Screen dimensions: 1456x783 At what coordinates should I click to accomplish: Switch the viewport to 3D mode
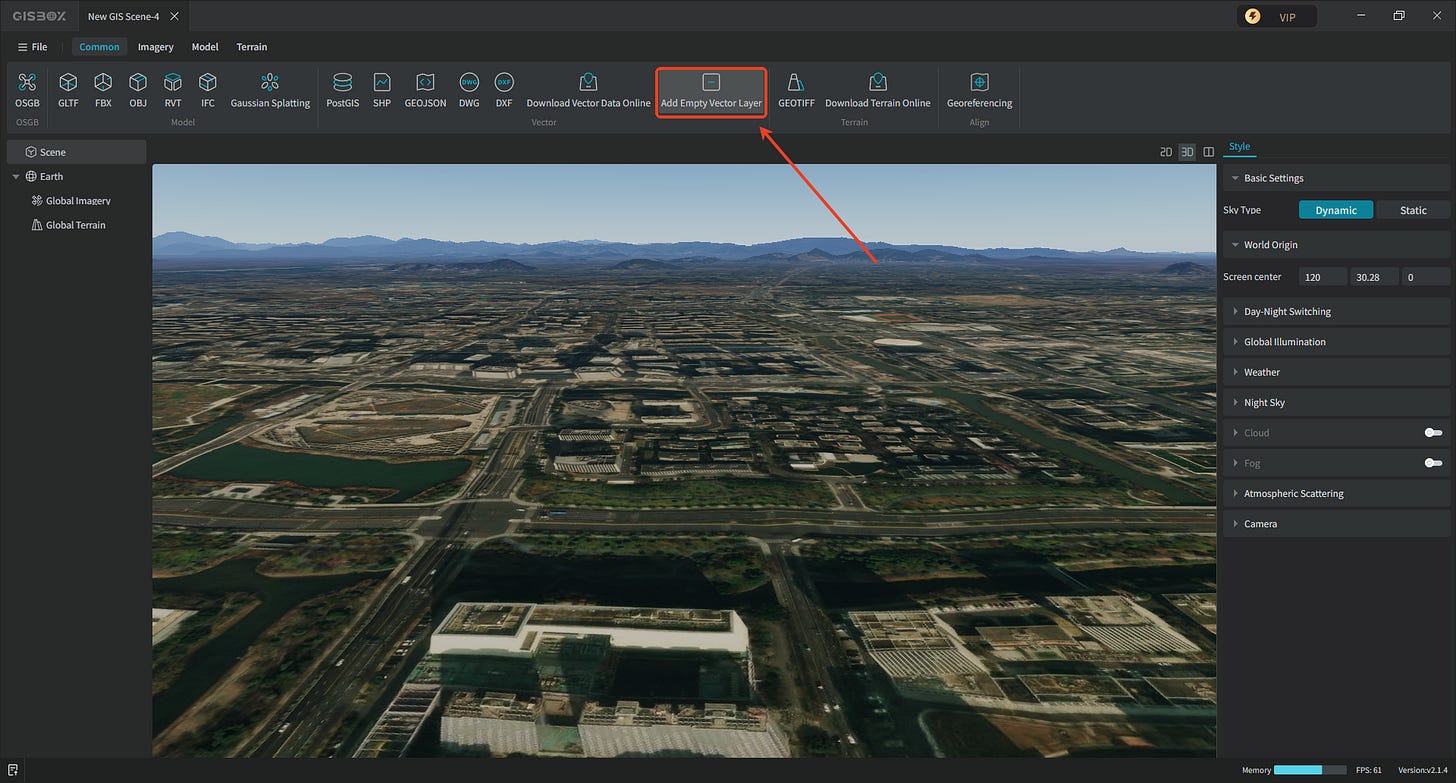[1187, 152]
